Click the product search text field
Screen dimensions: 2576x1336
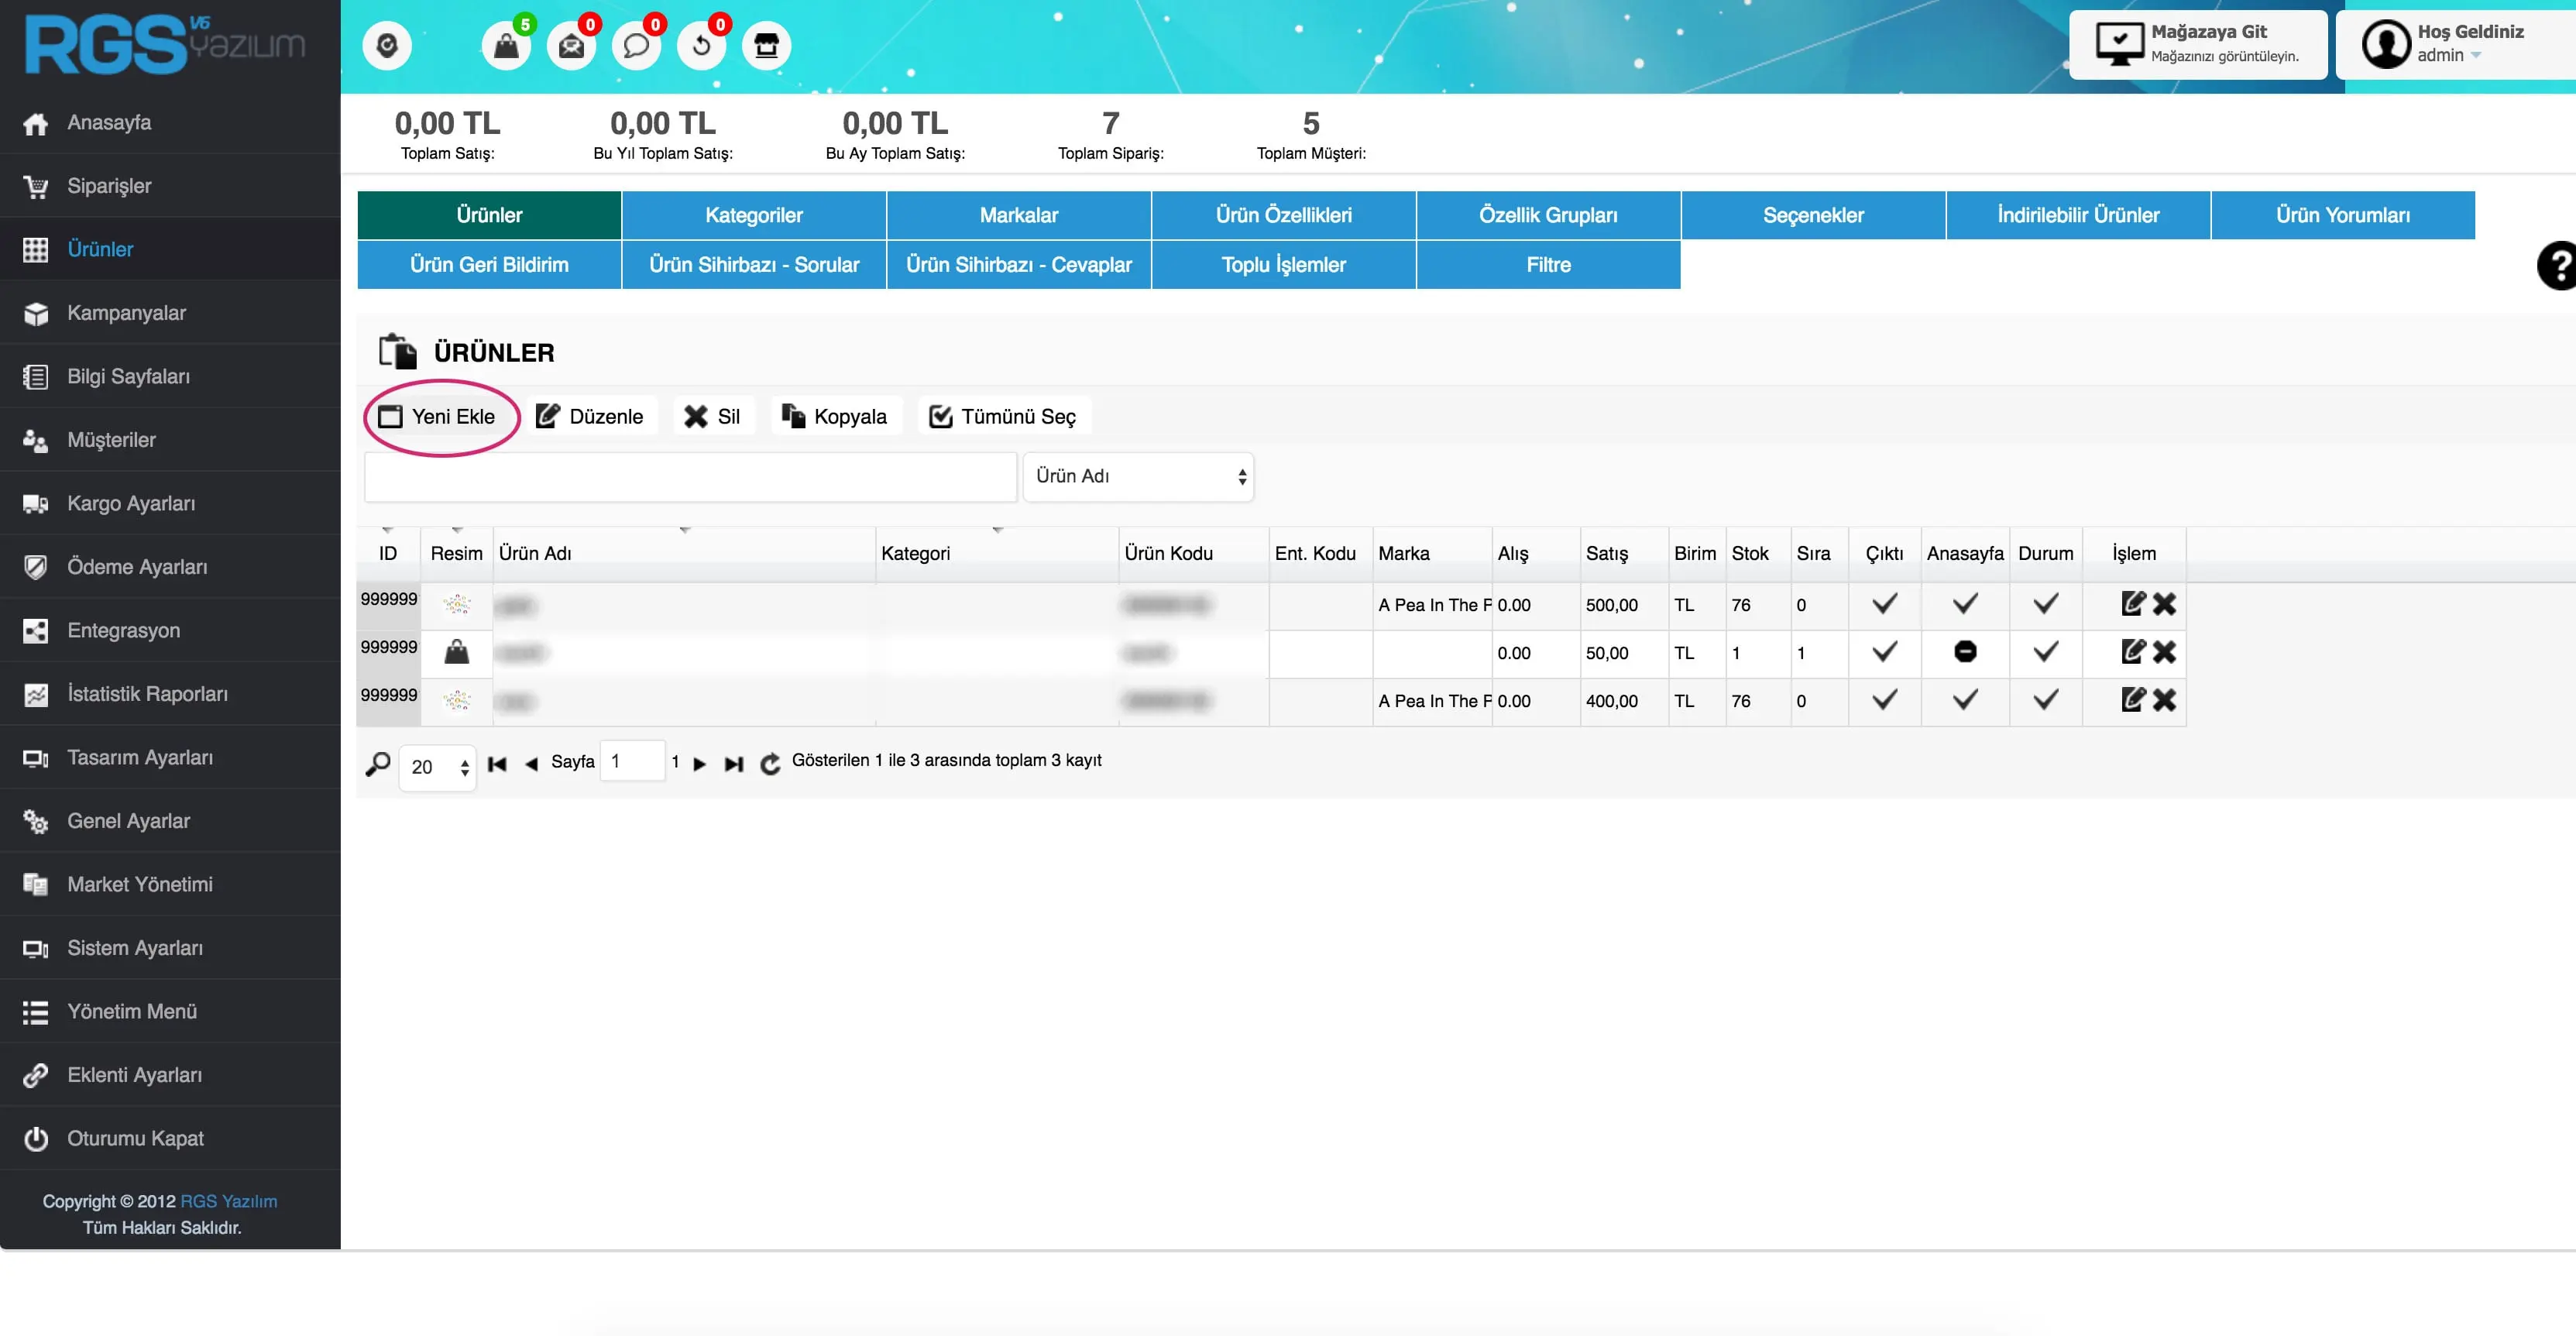pyautogui.click(x=690, y=477)
